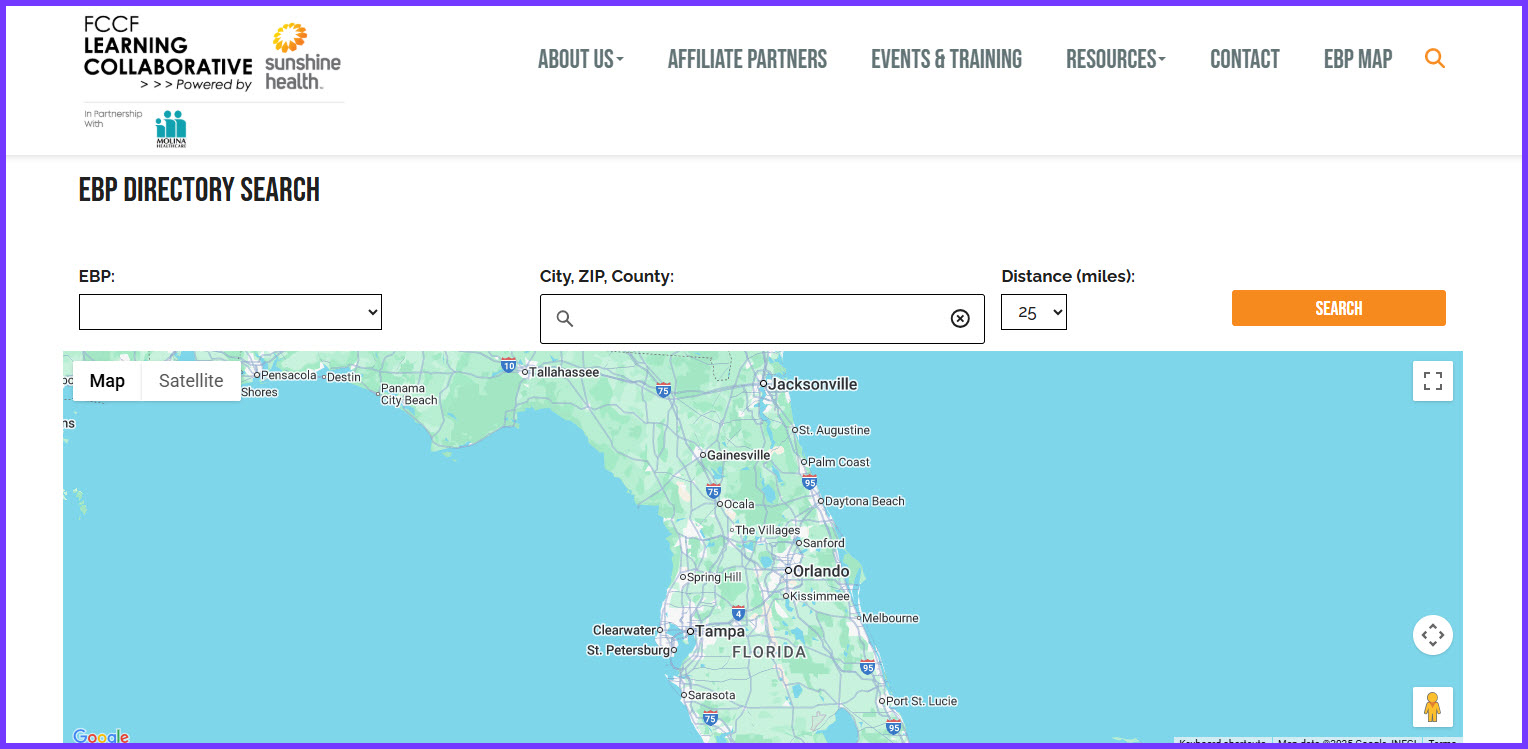This screenshot has height=749, width=1528.
Task: Switch to Satellite view
Action: click(191, 381)
